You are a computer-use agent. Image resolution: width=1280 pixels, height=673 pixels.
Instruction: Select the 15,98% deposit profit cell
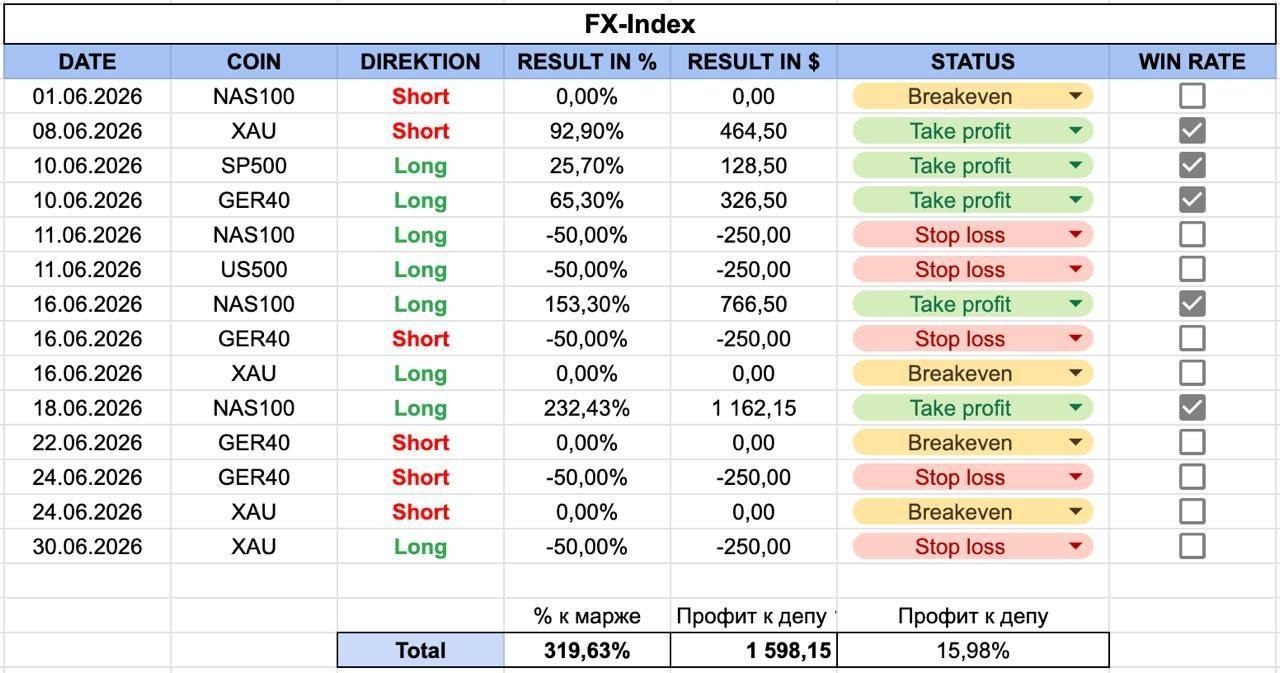[x=973, y=650]
